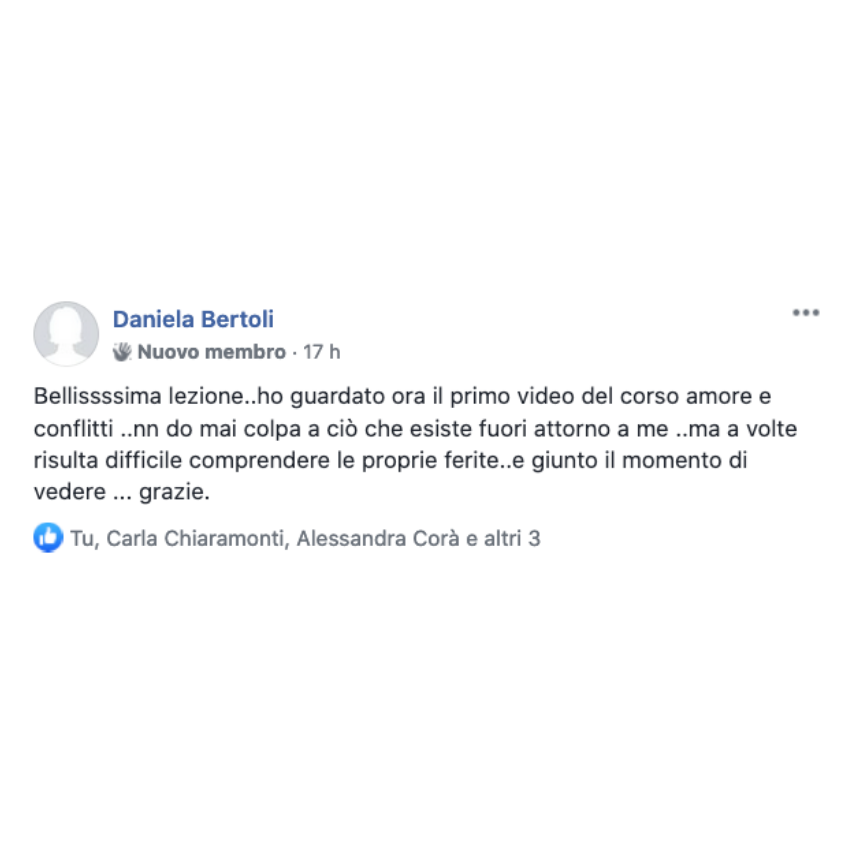
Task: Click the Nuovo membro badge label
Action: 211,352
